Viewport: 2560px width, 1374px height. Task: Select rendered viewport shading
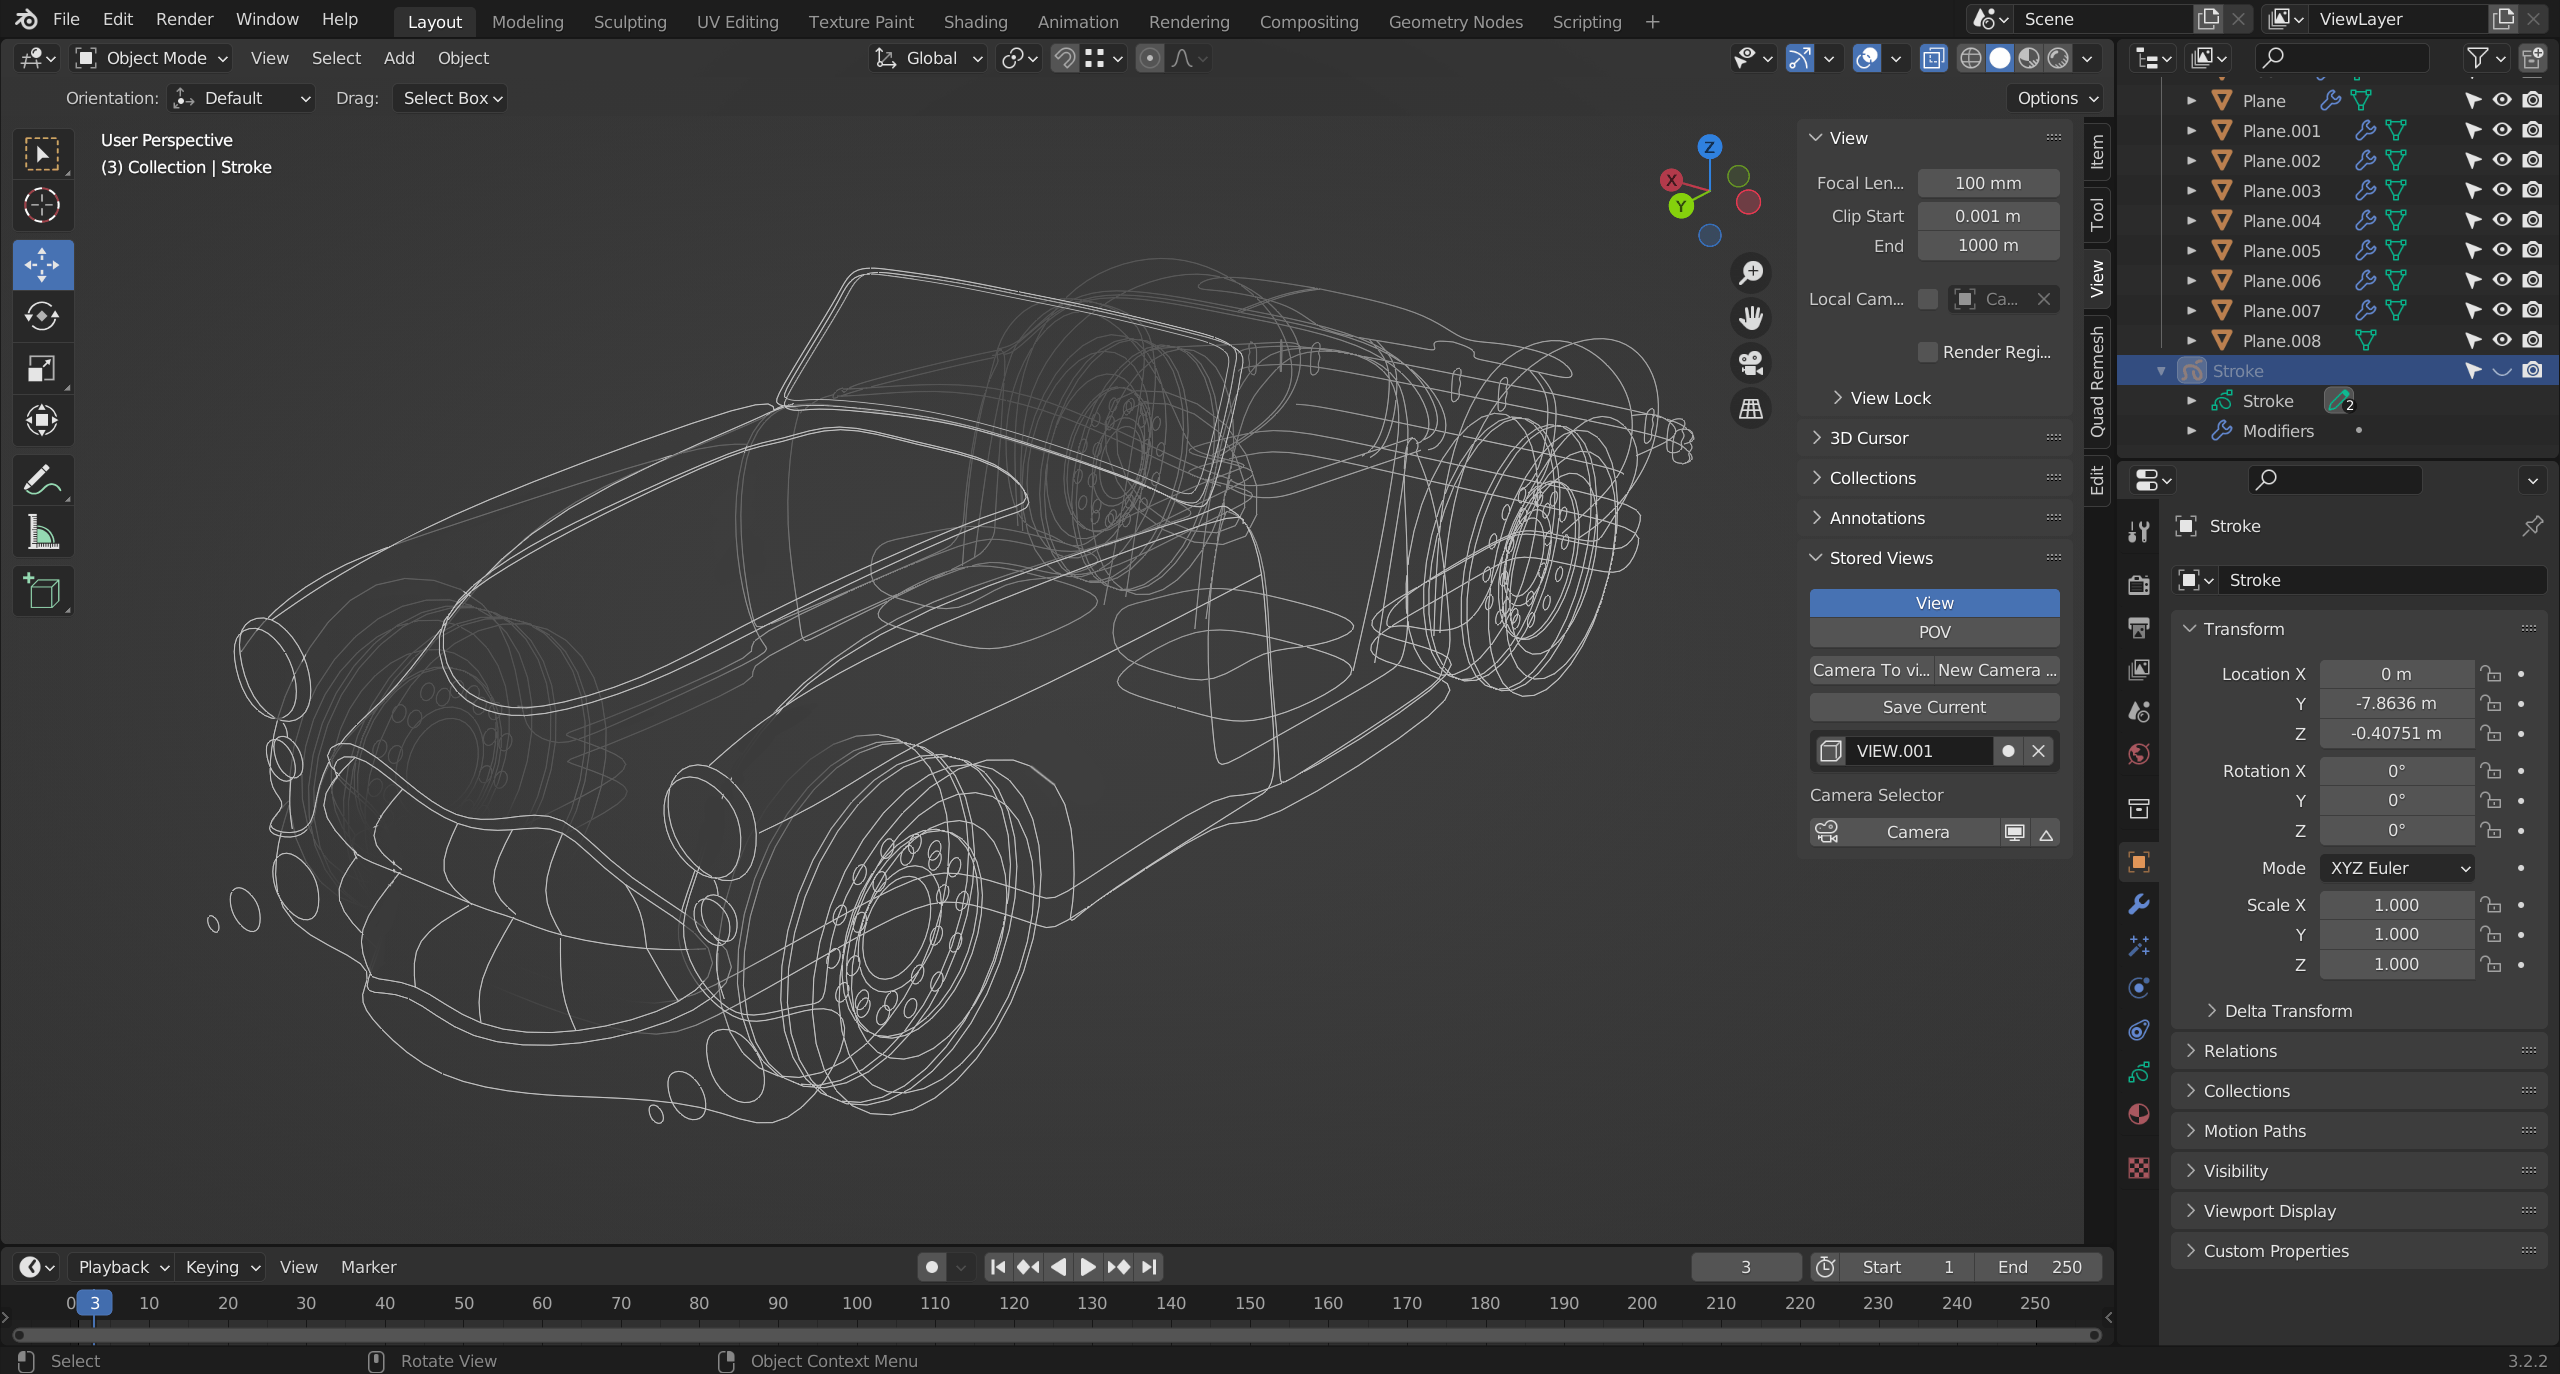(2058, 58)
